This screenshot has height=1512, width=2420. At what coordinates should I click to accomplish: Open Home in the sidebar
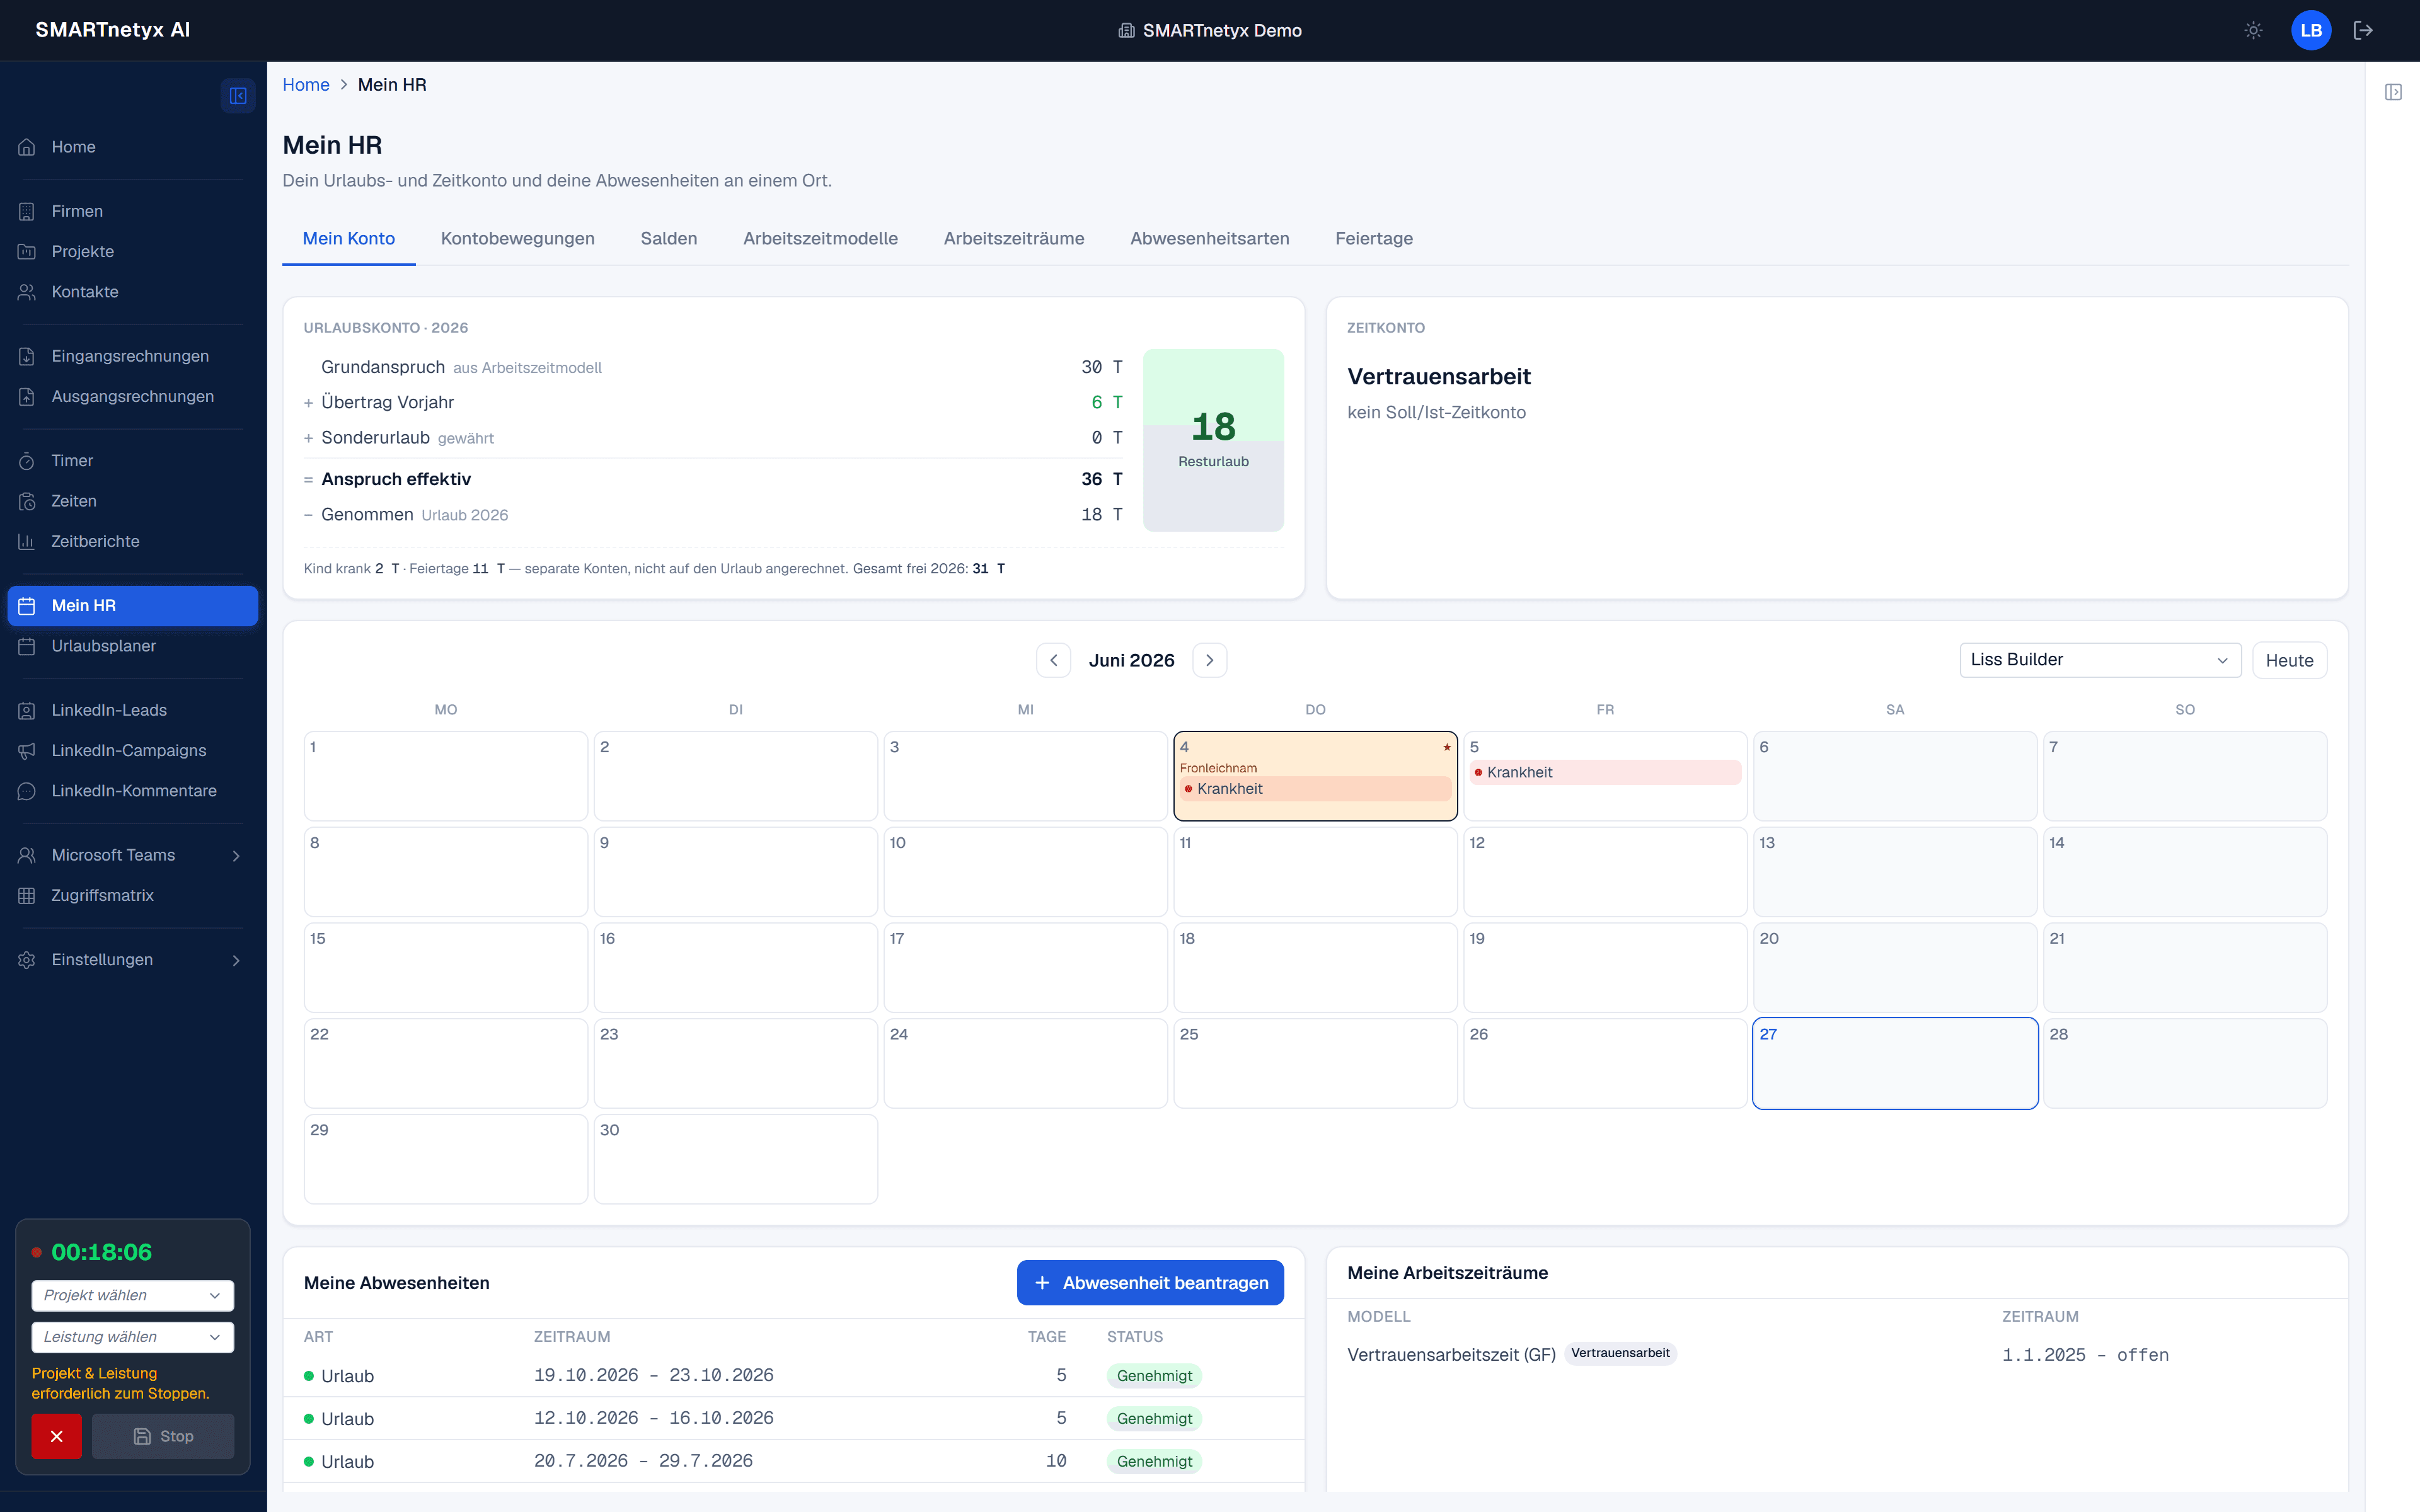[132, 147]
